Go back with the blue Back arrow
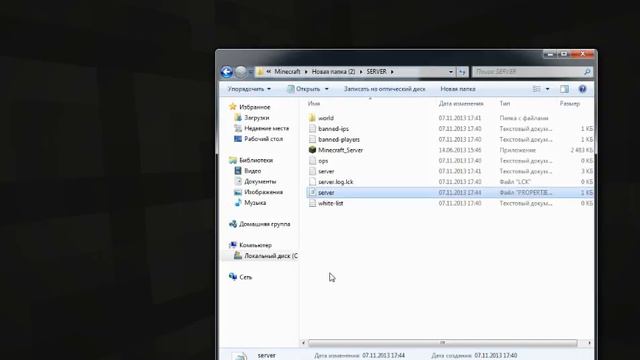 (227, 72)
